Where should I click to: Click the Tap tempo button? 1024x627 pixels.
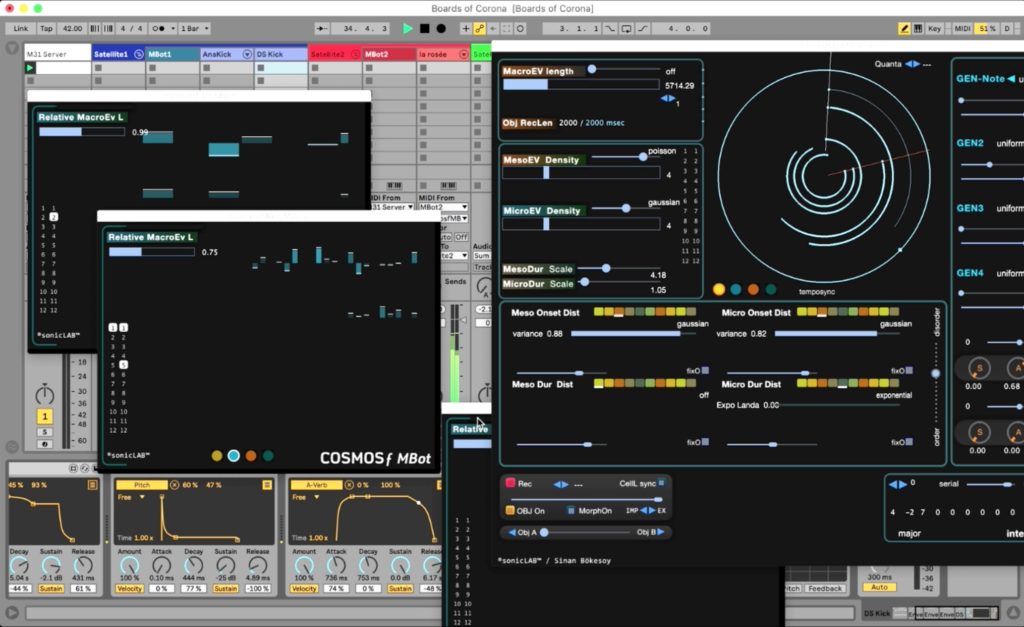45,29
